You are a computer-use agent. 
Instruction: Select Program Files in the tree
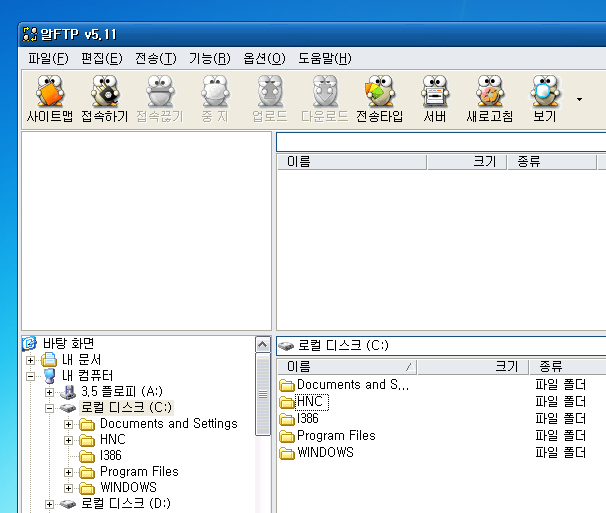pos(139,471)
